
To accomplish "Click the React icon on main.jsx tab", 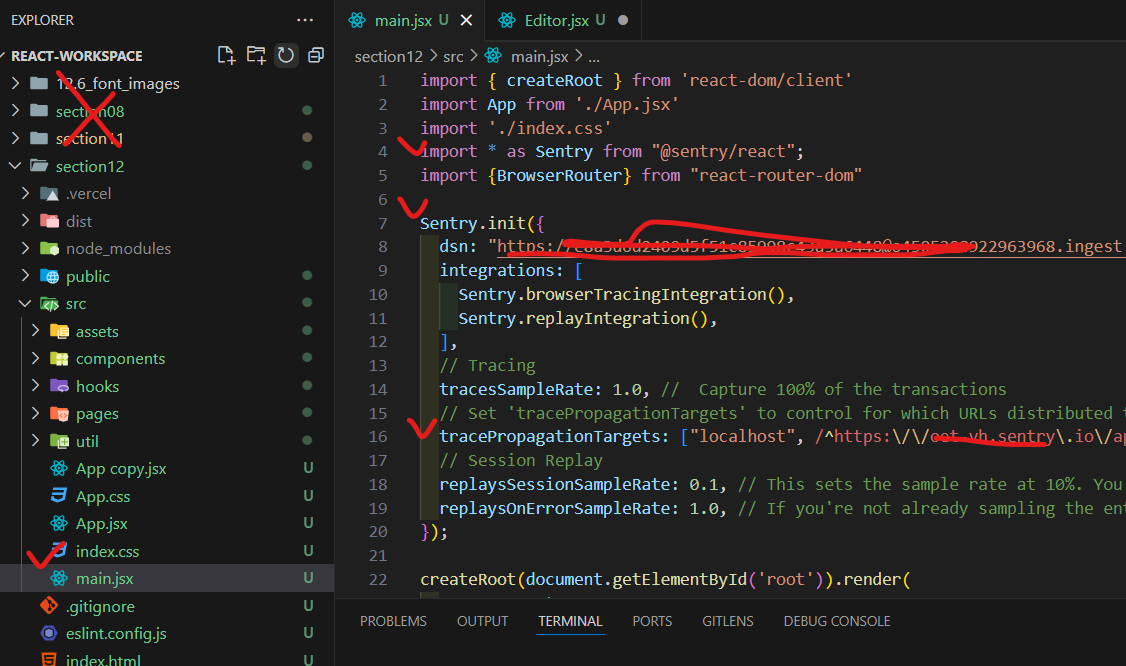I will point(357,20).
